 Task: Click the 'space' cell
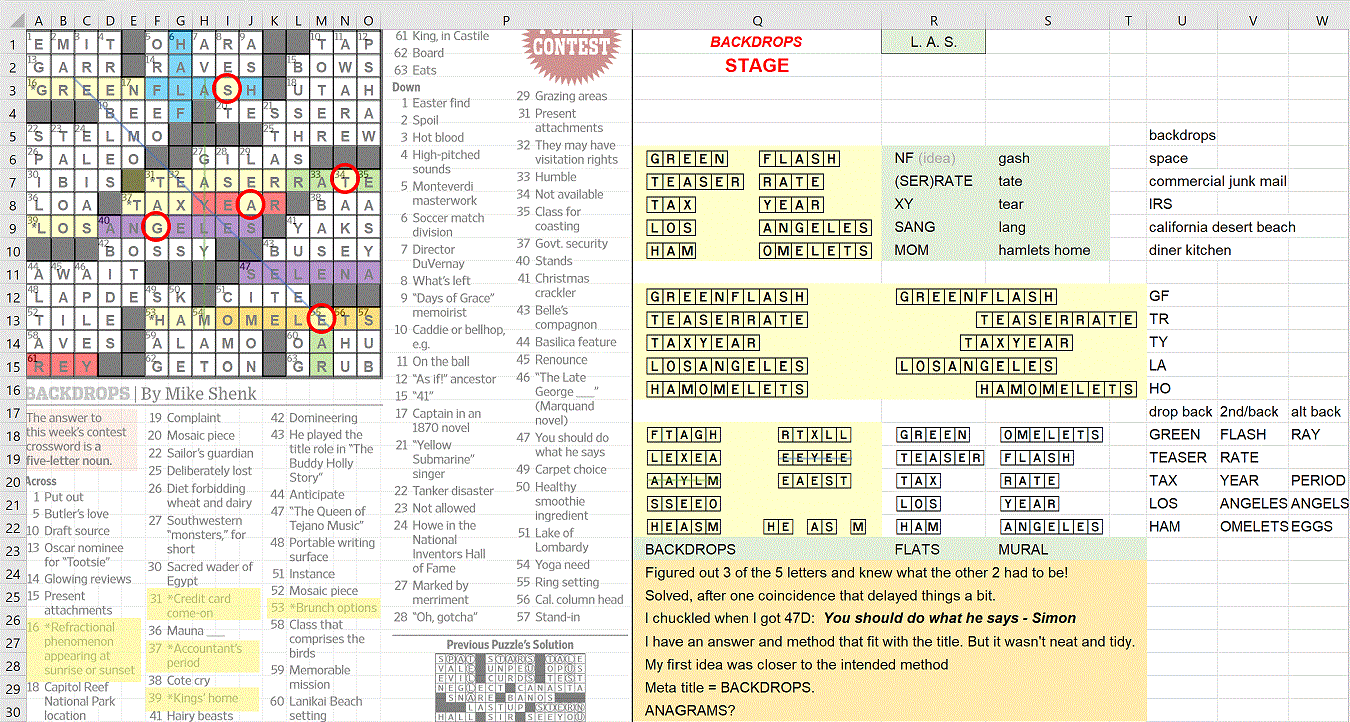[1181, 158]
